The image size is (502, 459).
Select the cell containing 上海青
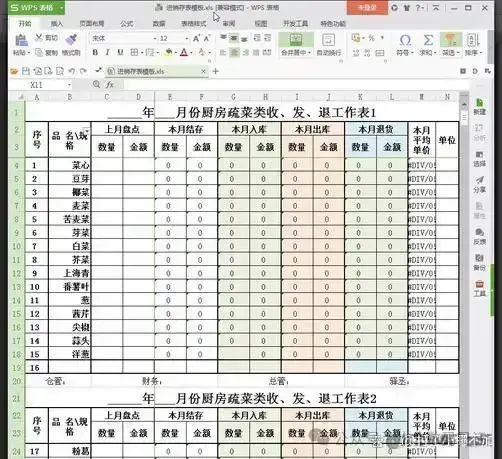point(70,273)
